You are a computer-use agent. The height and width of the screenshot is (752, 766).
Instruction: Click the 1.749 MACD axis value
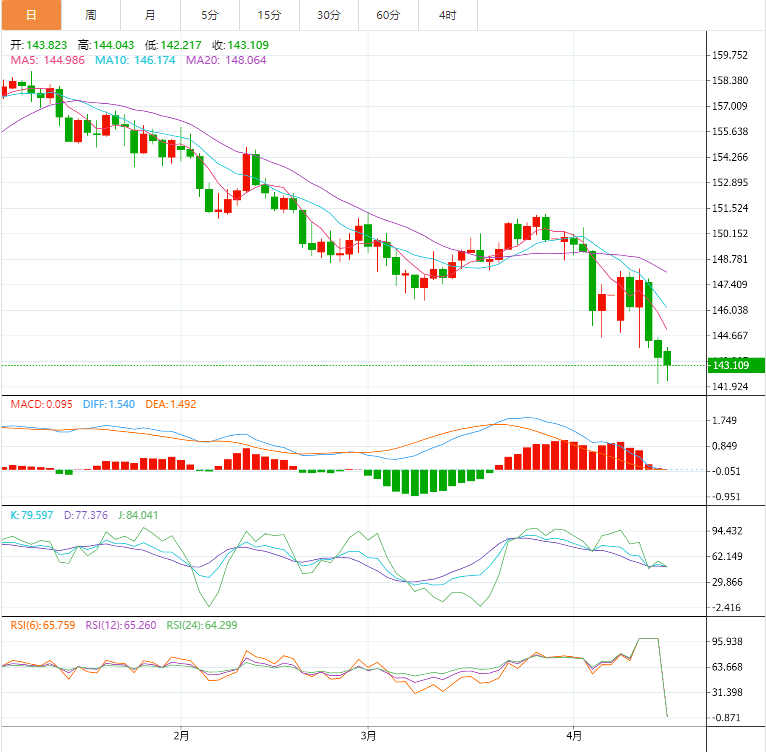pos(724,420)
